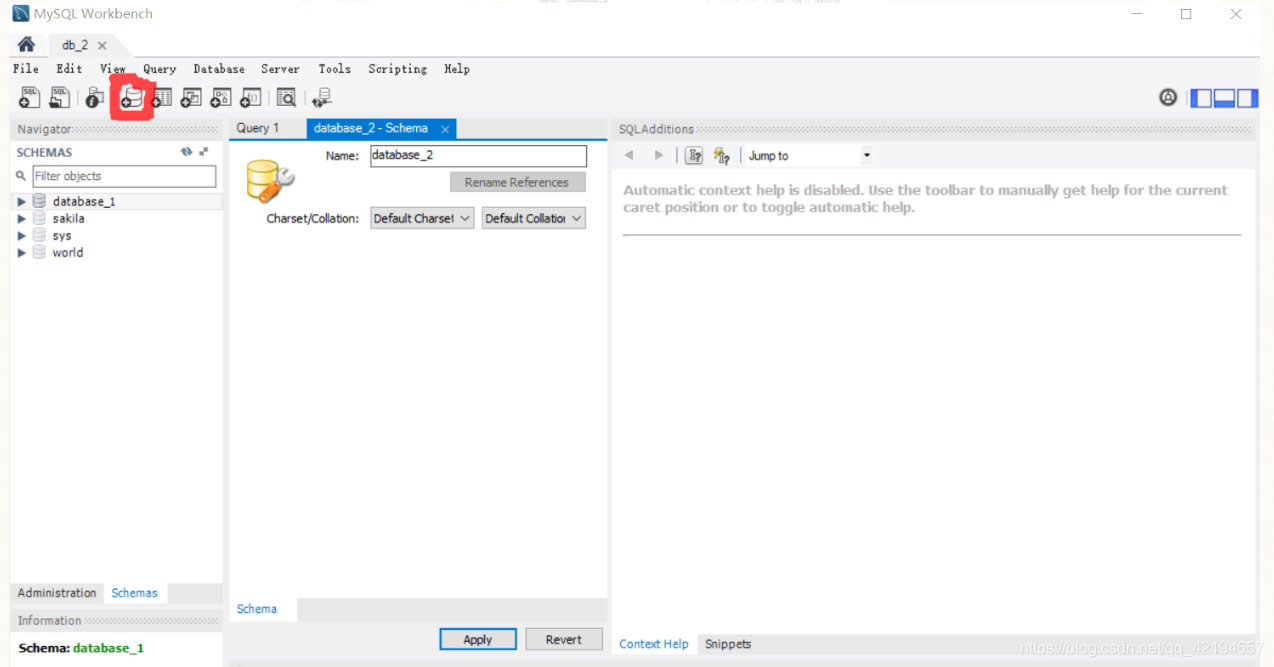Click the schema Name input field

tap(478, 156)
